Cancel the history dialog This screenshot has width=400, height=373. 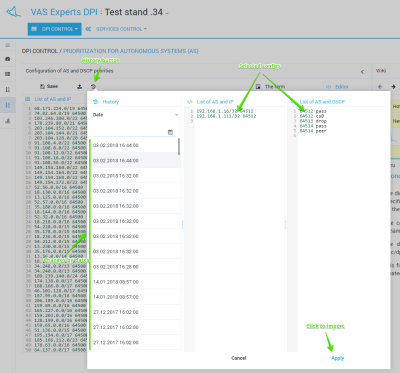239,358
